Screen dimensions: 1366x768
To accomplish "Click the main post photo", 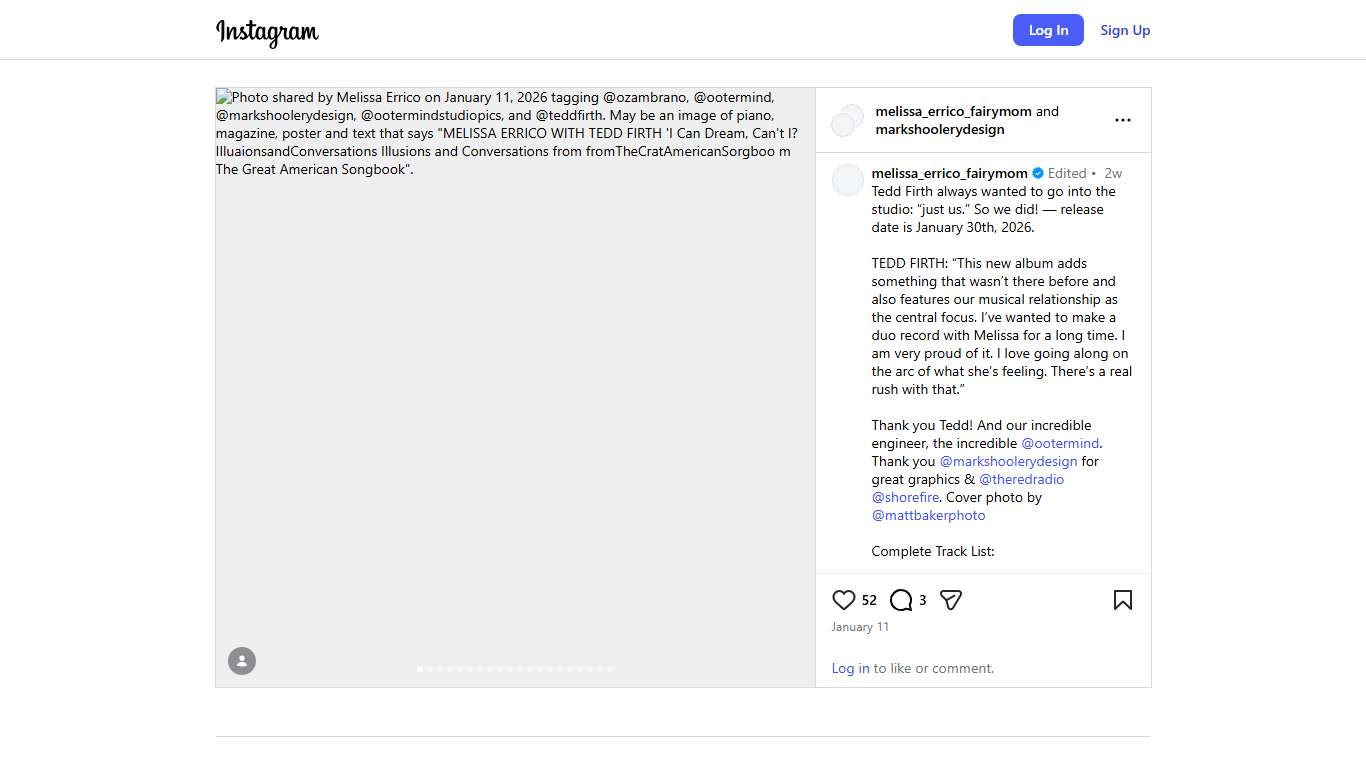I will coord(515,400).
